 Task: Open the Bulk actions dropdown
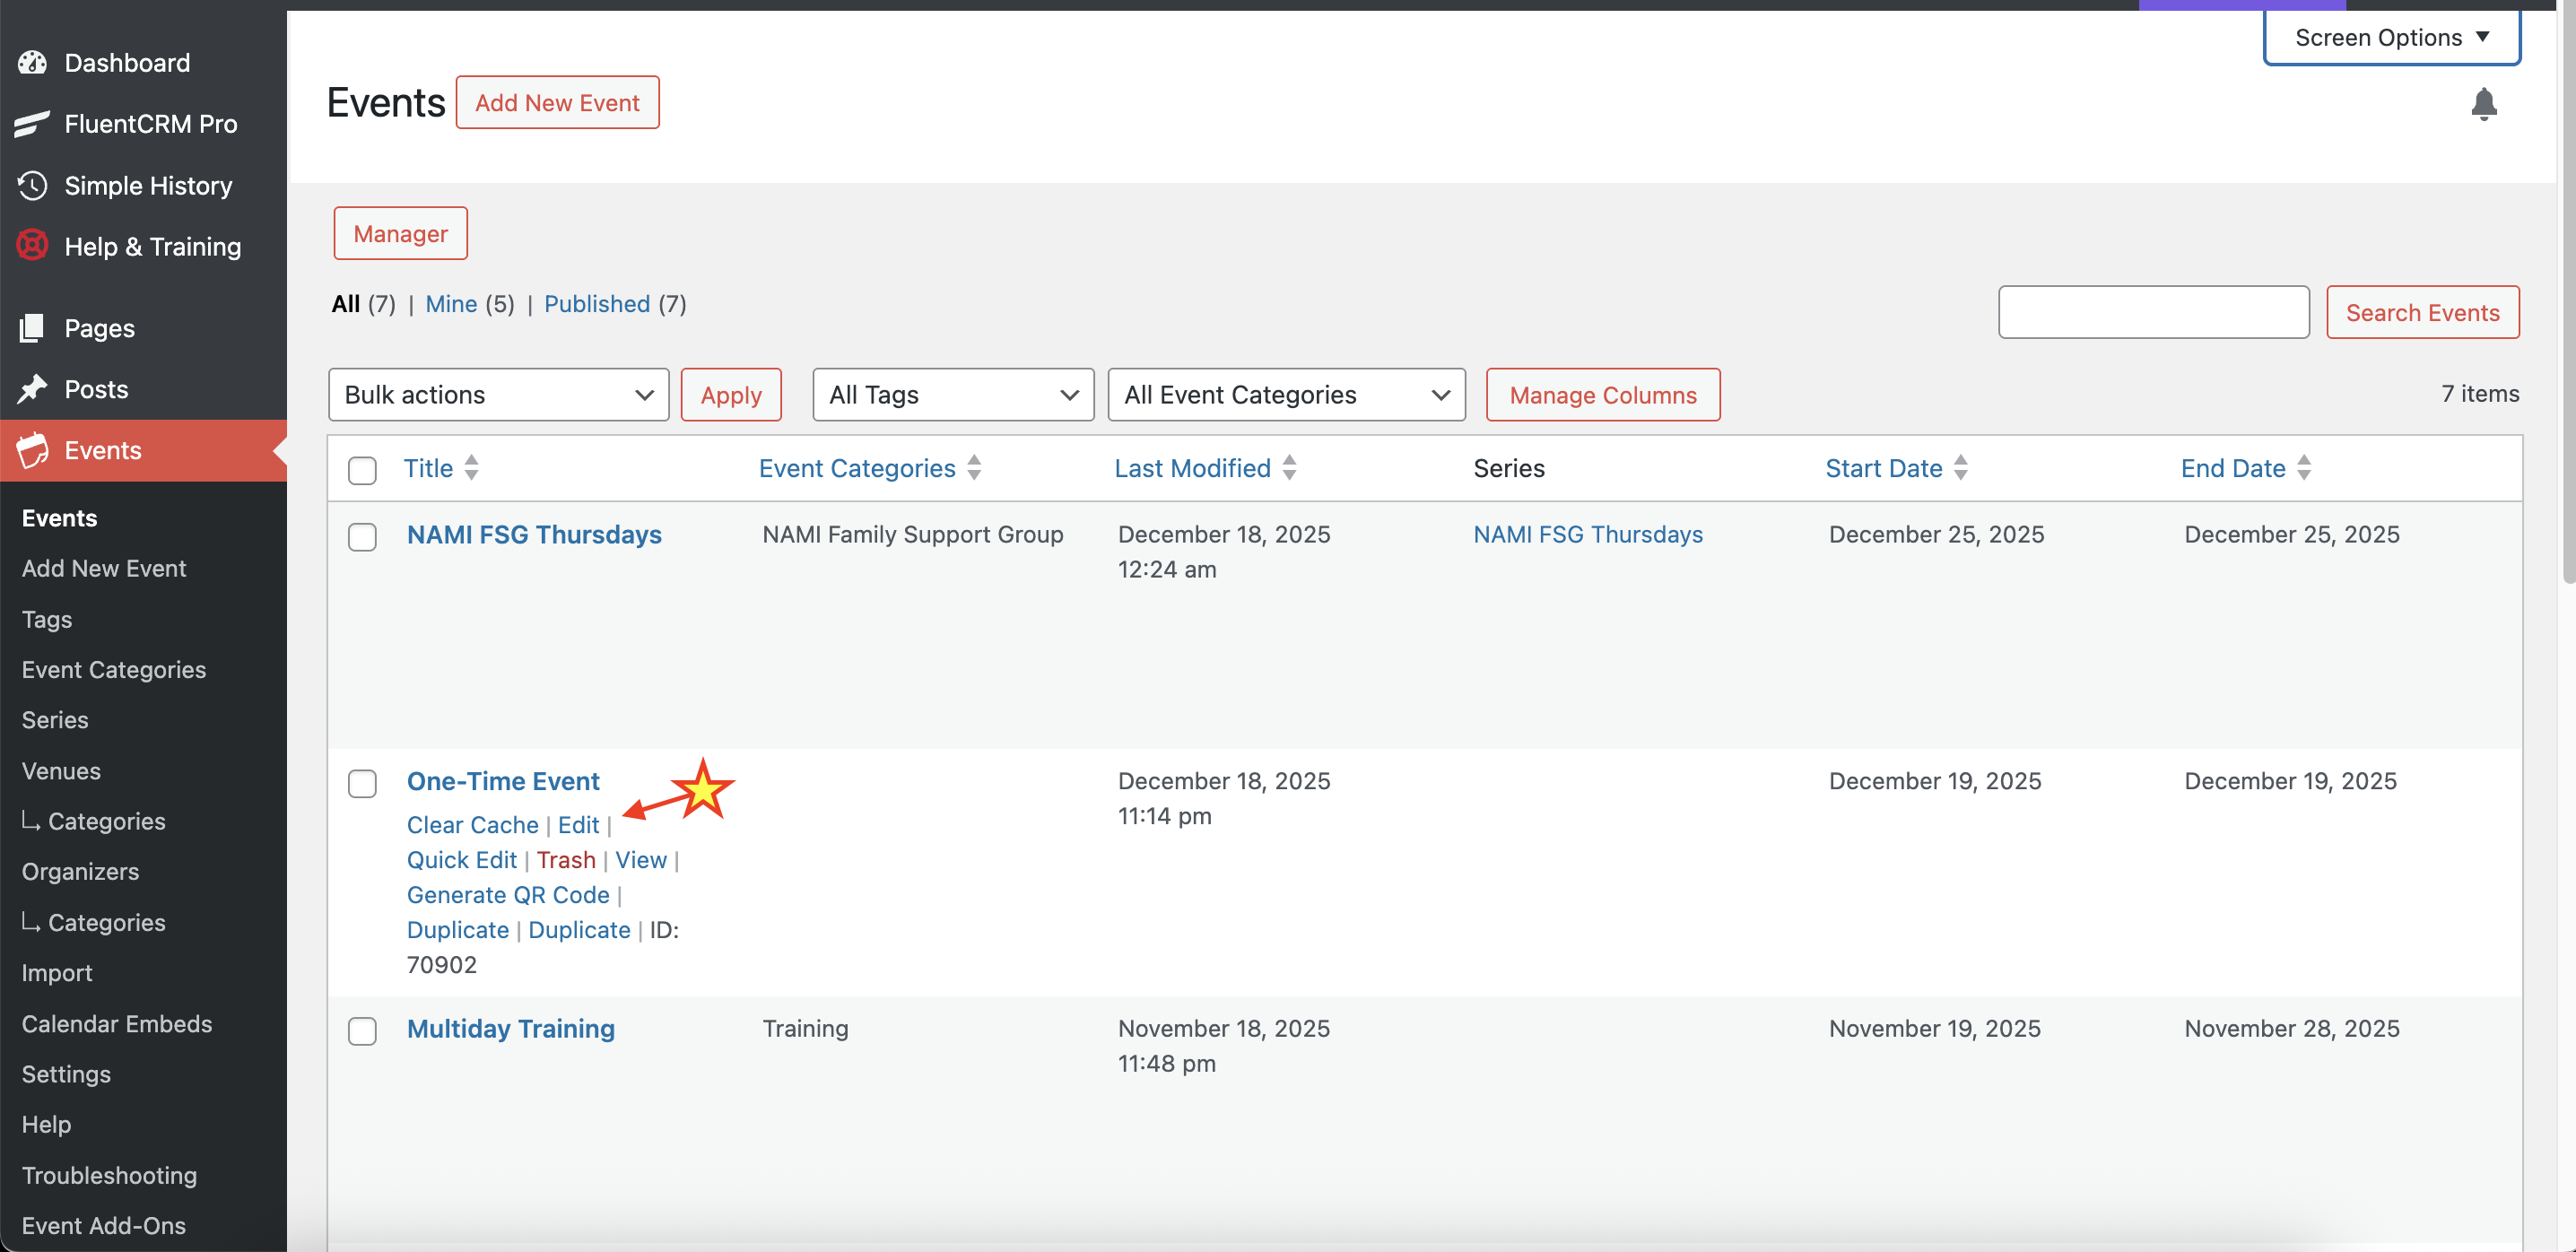pyautogui.click(x=498, y=395)
